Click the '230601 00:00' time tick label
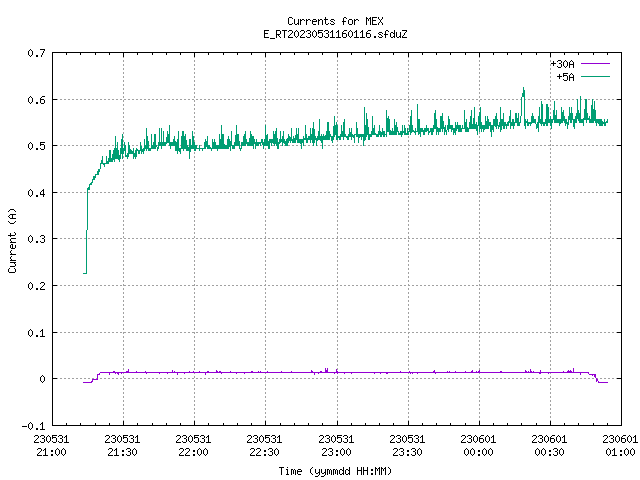The width and height of the screenshot is (640, 480). point(478,445)
